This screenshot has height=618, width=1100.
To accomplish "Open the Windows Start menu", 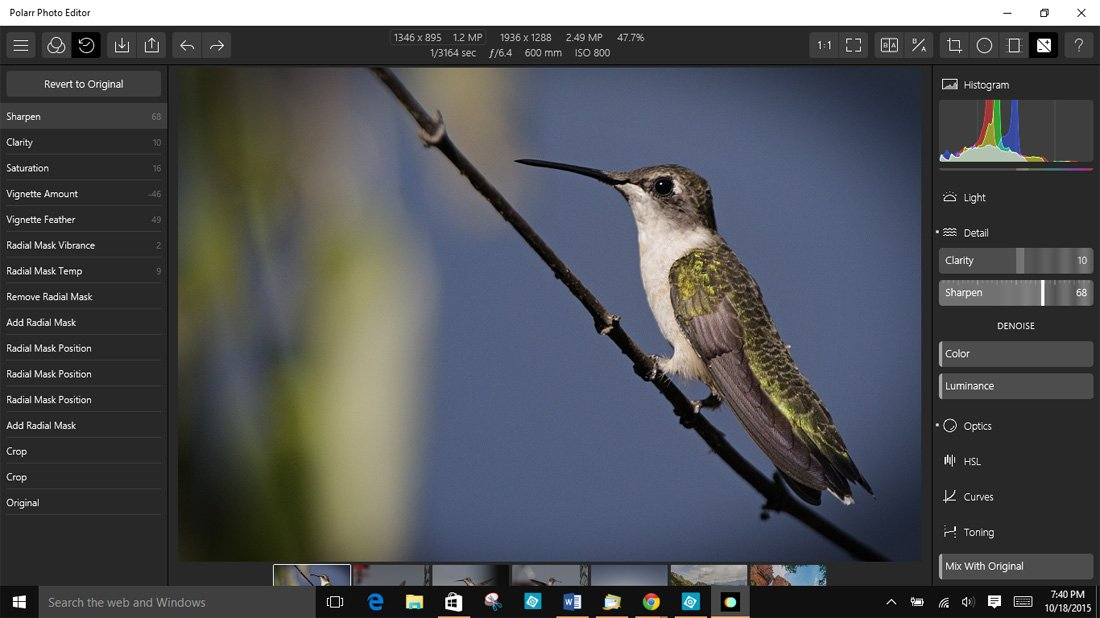I will [19, 601].
